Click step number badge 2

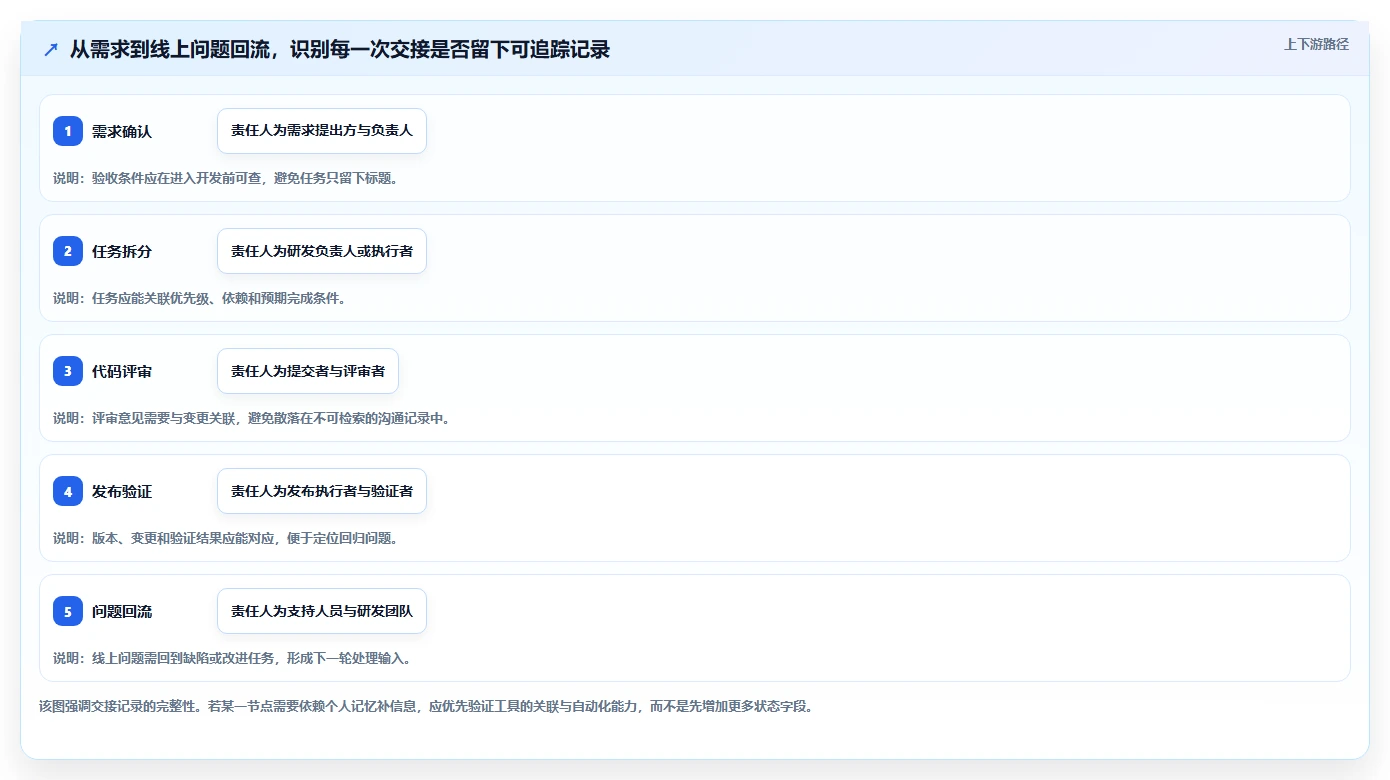pyautogui.click(x=68, y=251)
